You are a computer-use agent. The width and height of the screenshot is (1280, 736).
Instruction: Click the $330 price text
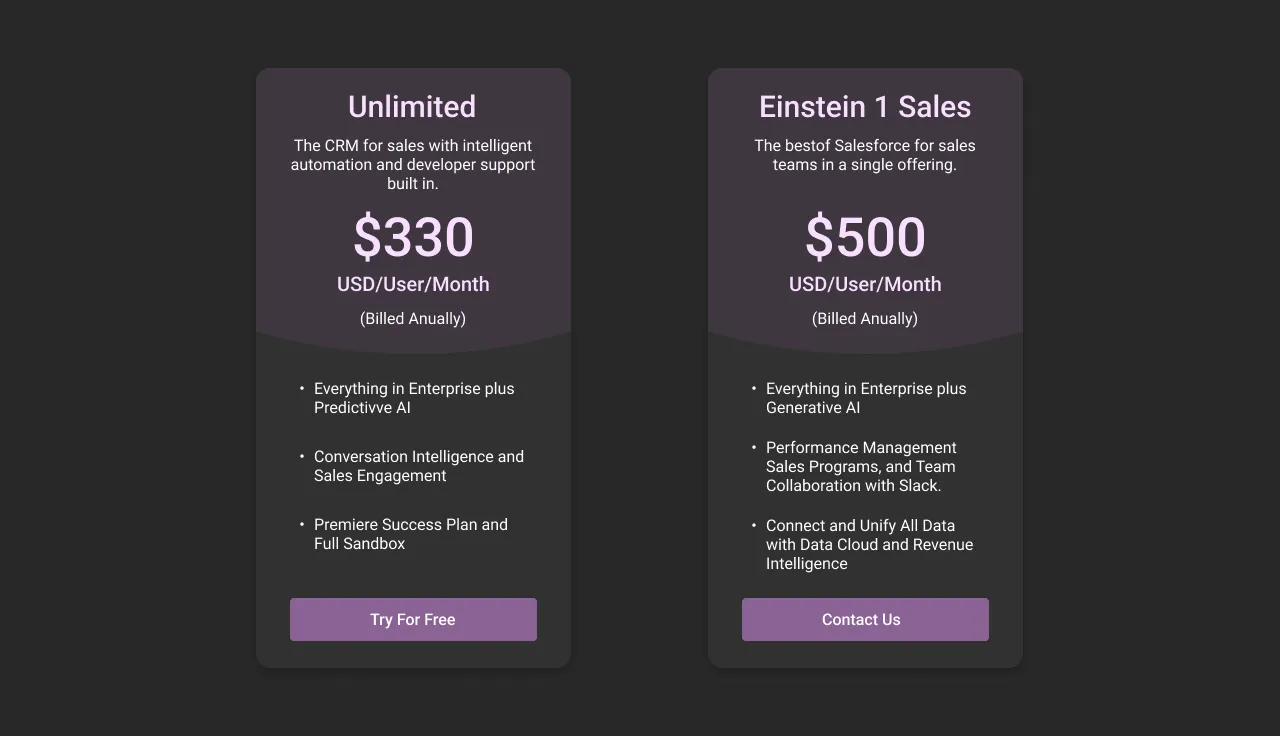click(412, 237)
